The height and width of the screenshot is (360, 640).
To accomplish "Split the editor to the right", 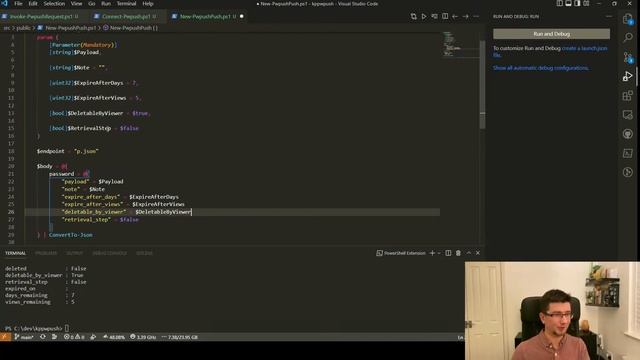I will coord(445,16).
